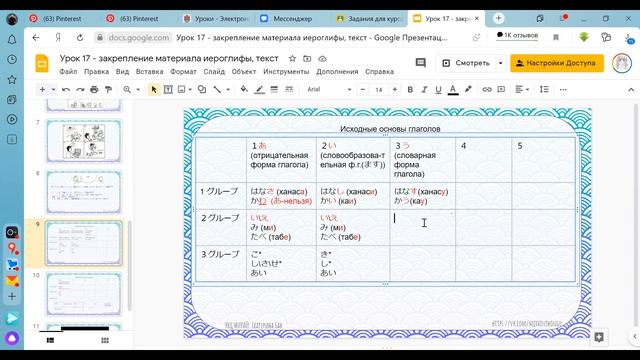Open the Вид menu
The image size is (640, 360).
(122, 71)
